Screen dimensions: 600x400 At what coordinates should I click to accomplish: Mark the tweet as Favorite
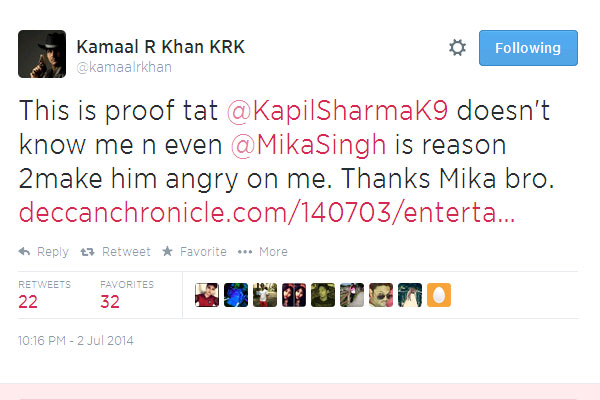[194, 252]
